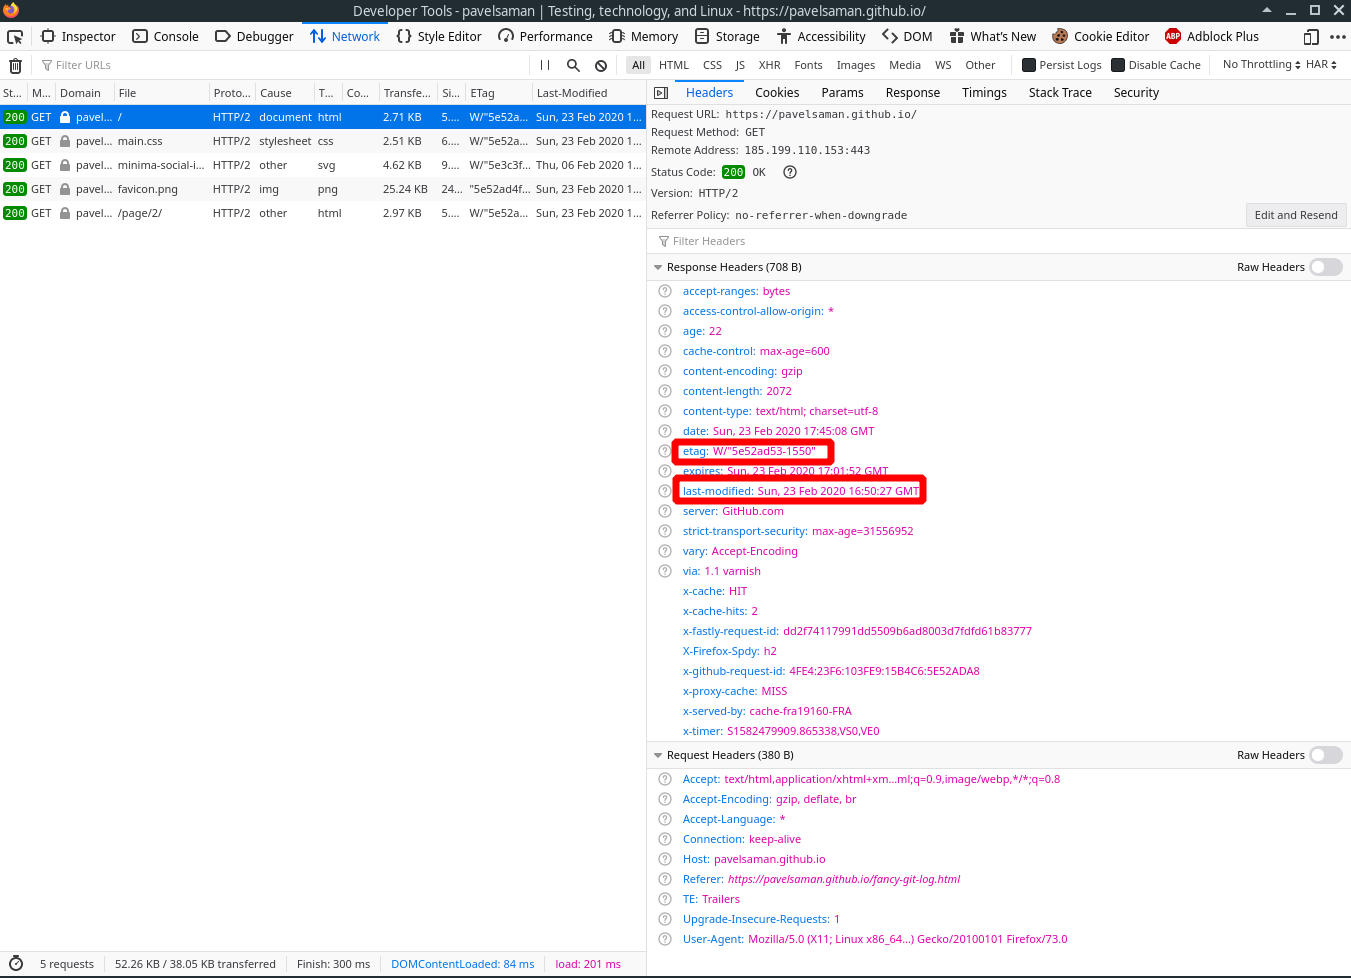Select the /page/2/ request row

tap(323, 213)
